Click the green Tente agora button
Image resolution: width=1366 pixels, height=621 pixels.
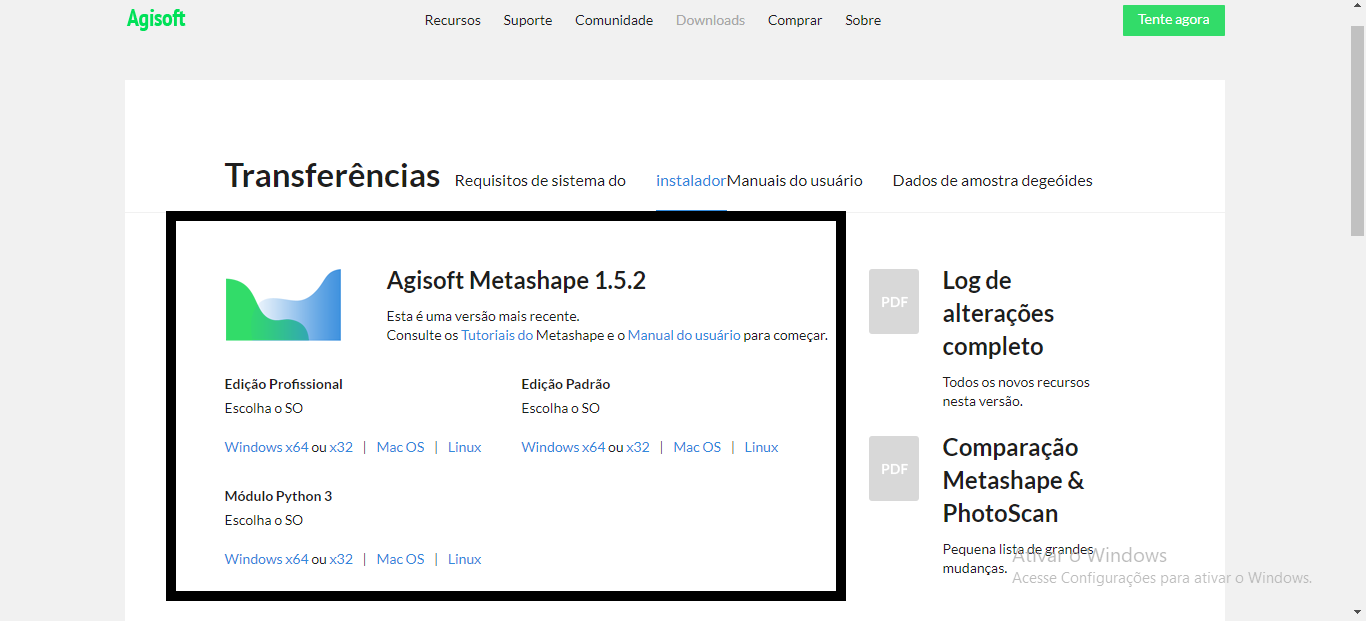(1174, 20)
